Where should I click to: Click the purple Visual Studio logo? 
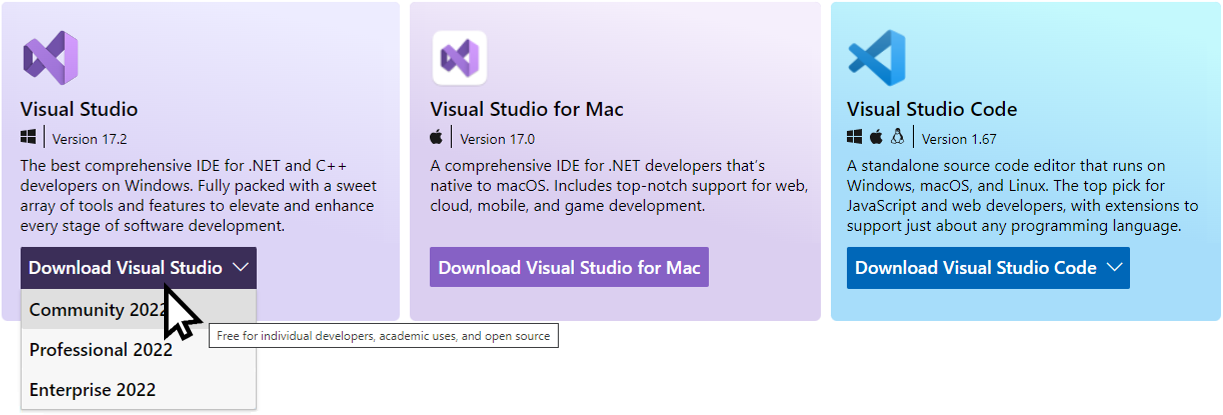tap(50, 57)
